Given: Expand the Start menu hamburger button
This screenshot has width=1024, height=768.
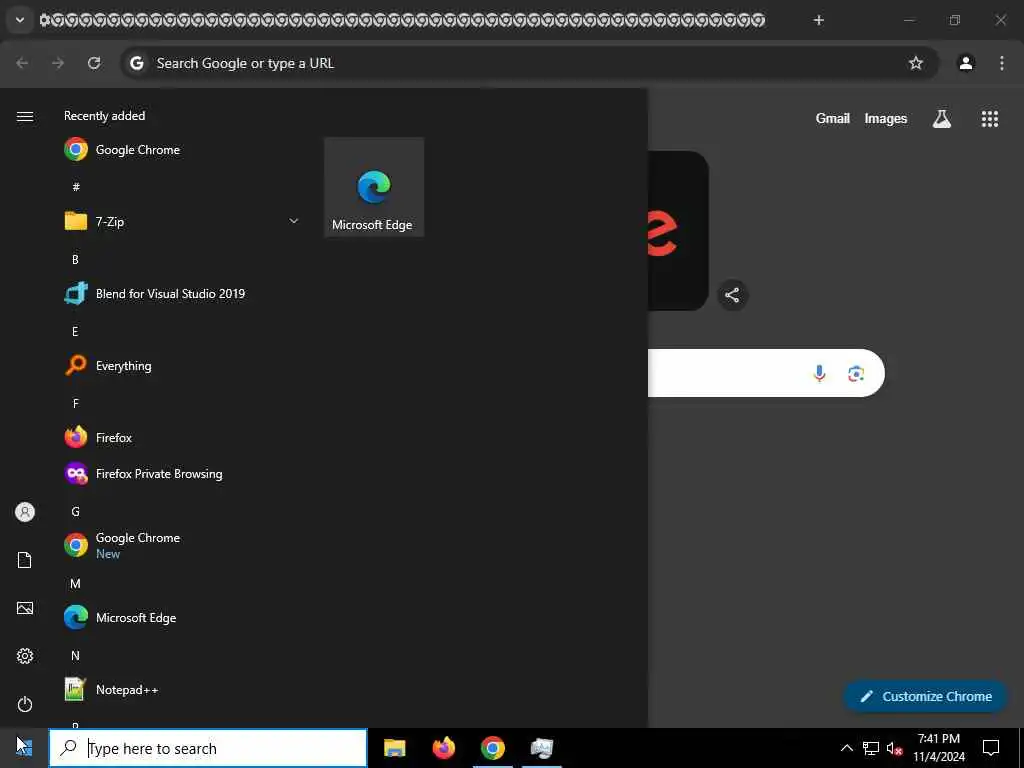Looking at the screenshot, I should point(25,116).
